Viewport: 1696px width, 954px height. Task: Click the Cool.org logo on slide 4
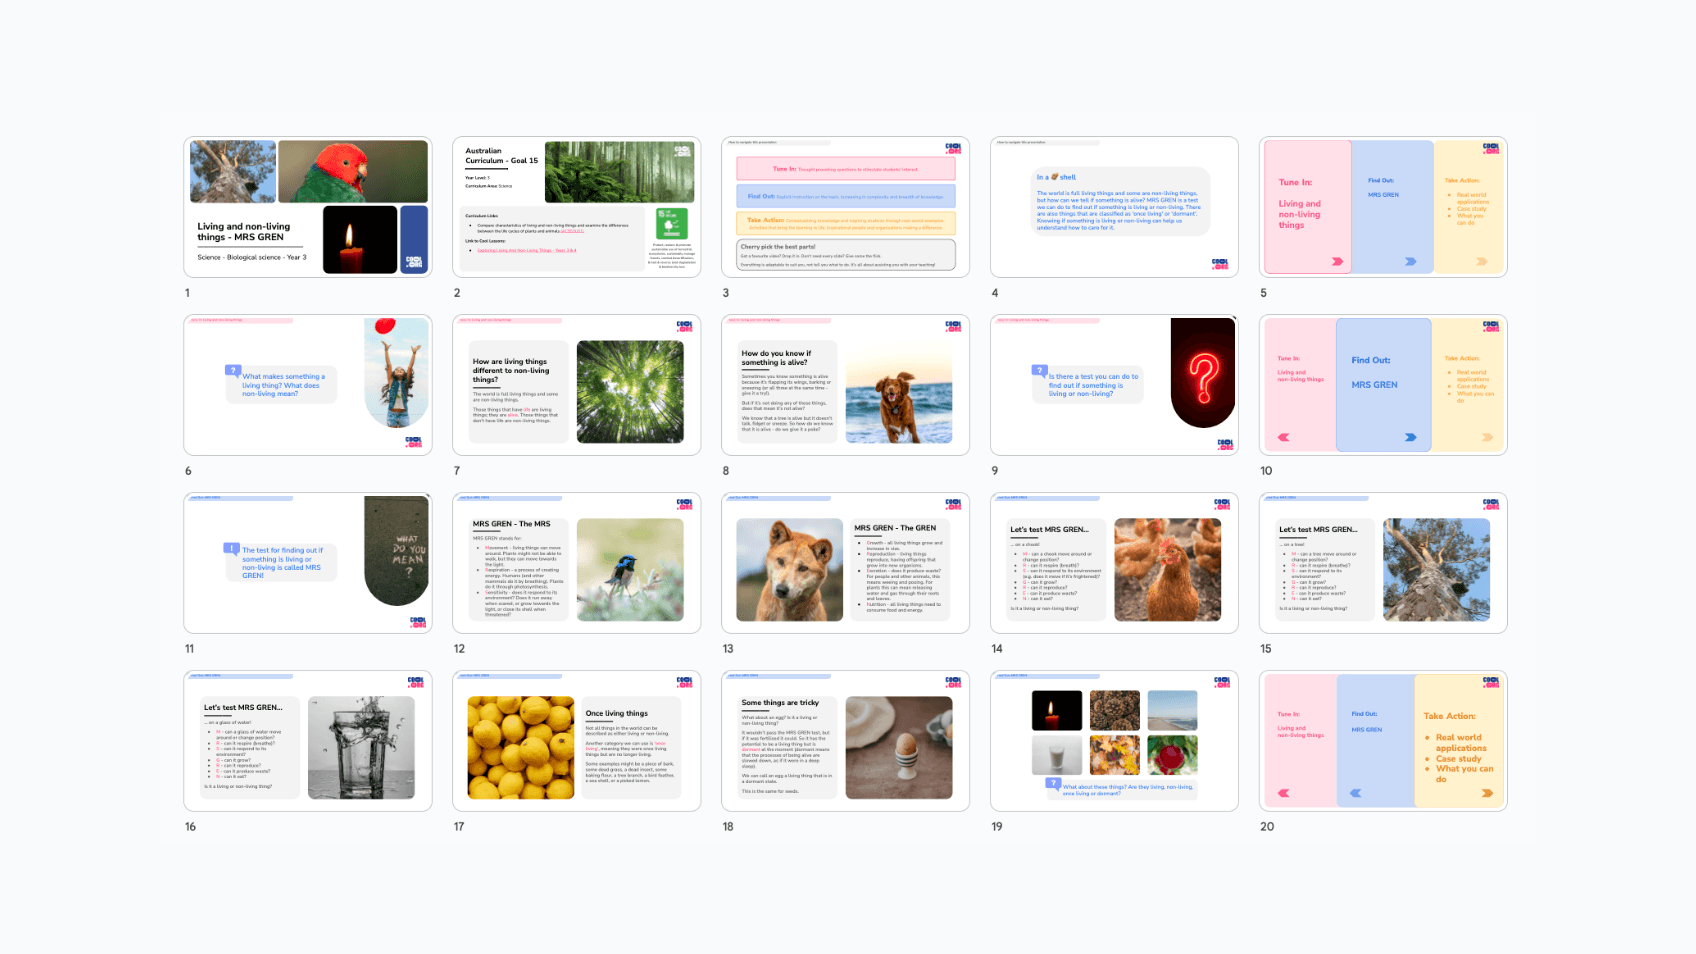(1220, 264)
